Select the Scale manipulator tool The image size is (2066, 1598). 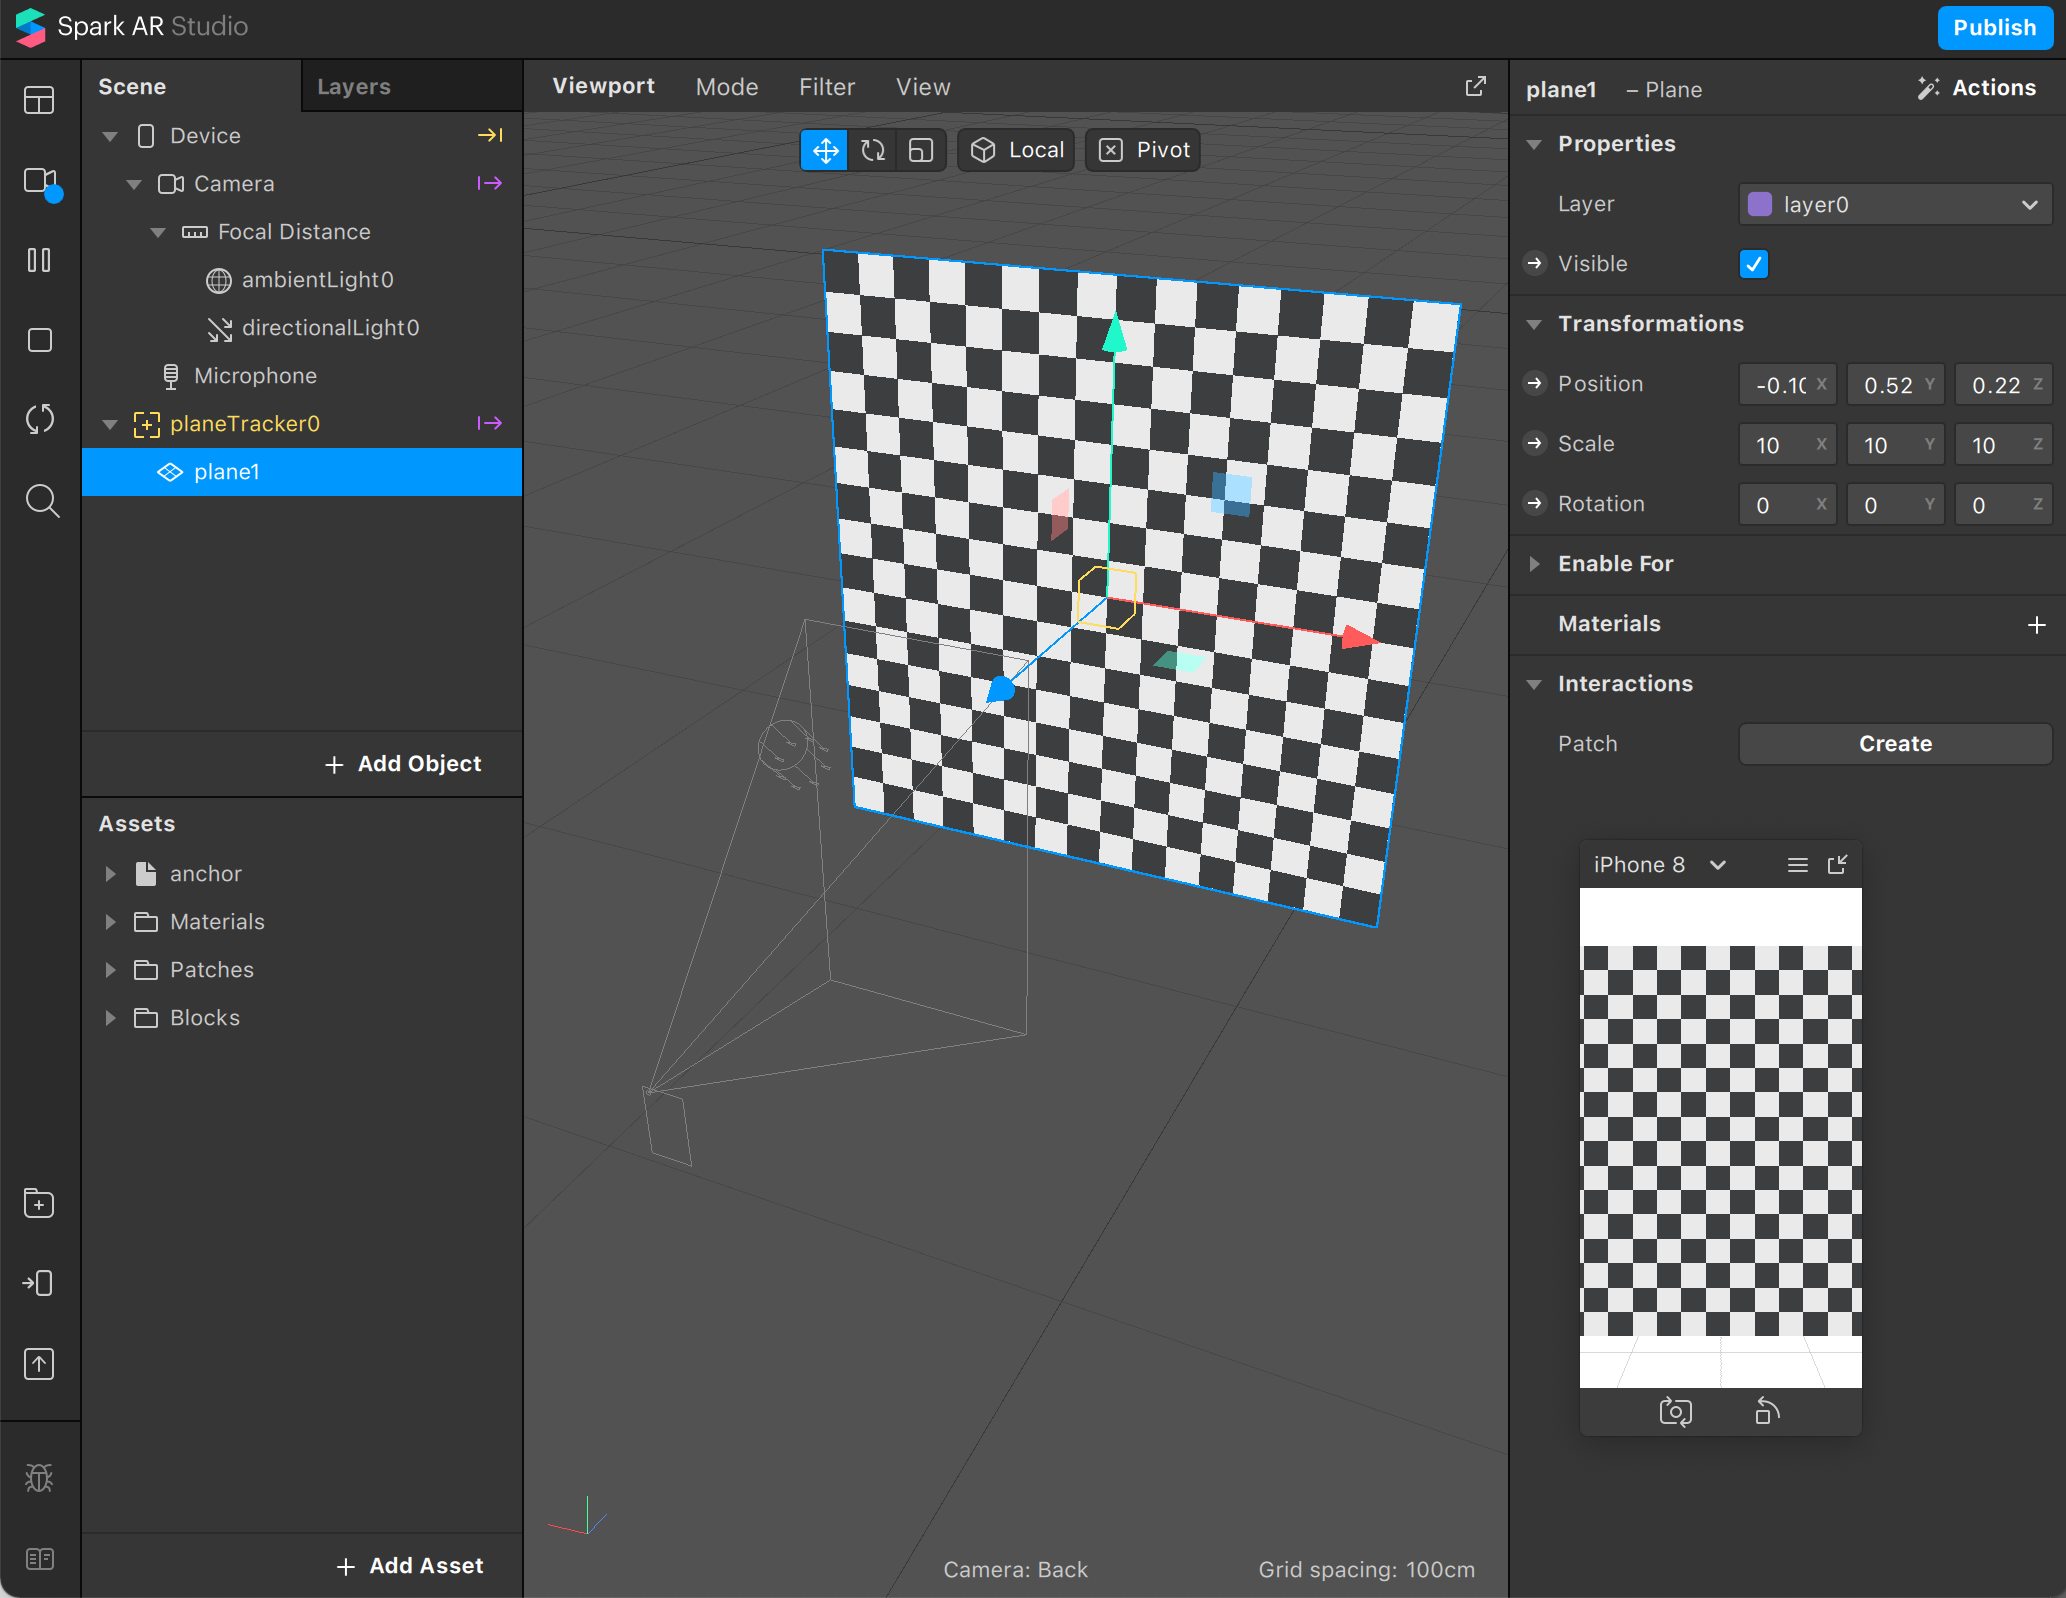pos(920,150)
